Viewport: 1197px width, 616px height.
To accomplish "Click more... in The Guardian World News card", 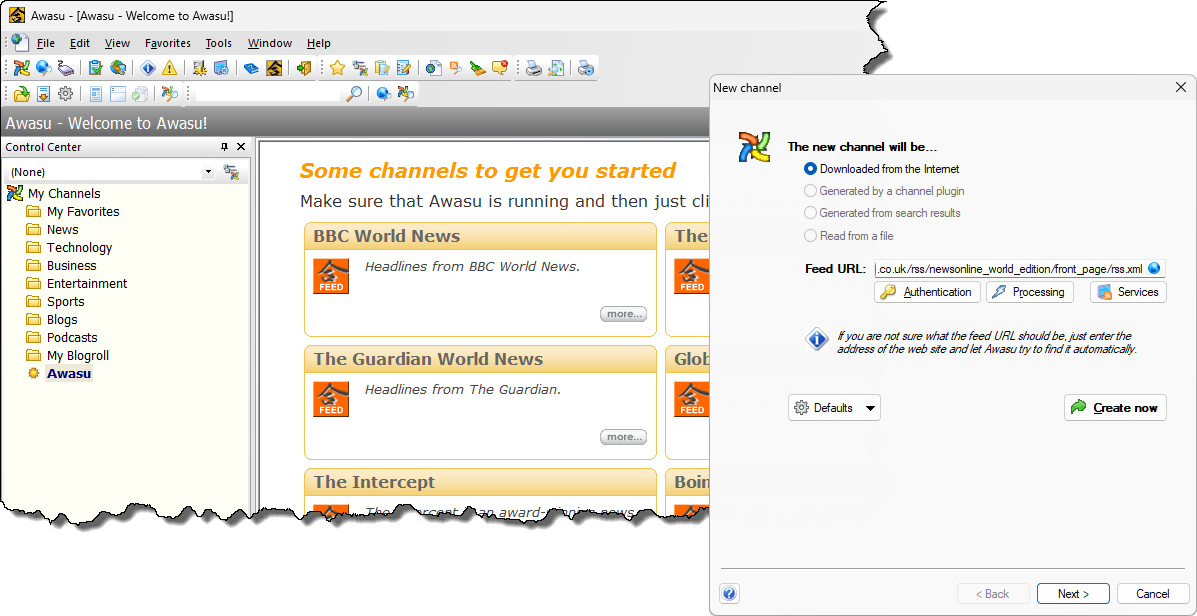I will [x=623, y=437].
